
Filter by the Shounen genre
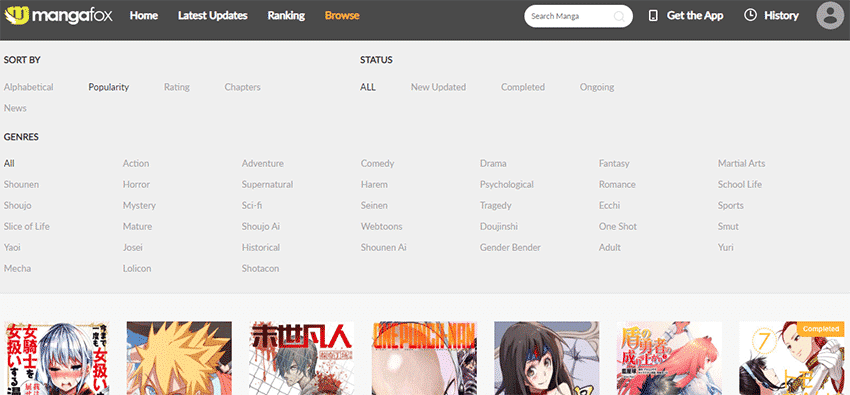pyautogui.click(x=21, y=184)
